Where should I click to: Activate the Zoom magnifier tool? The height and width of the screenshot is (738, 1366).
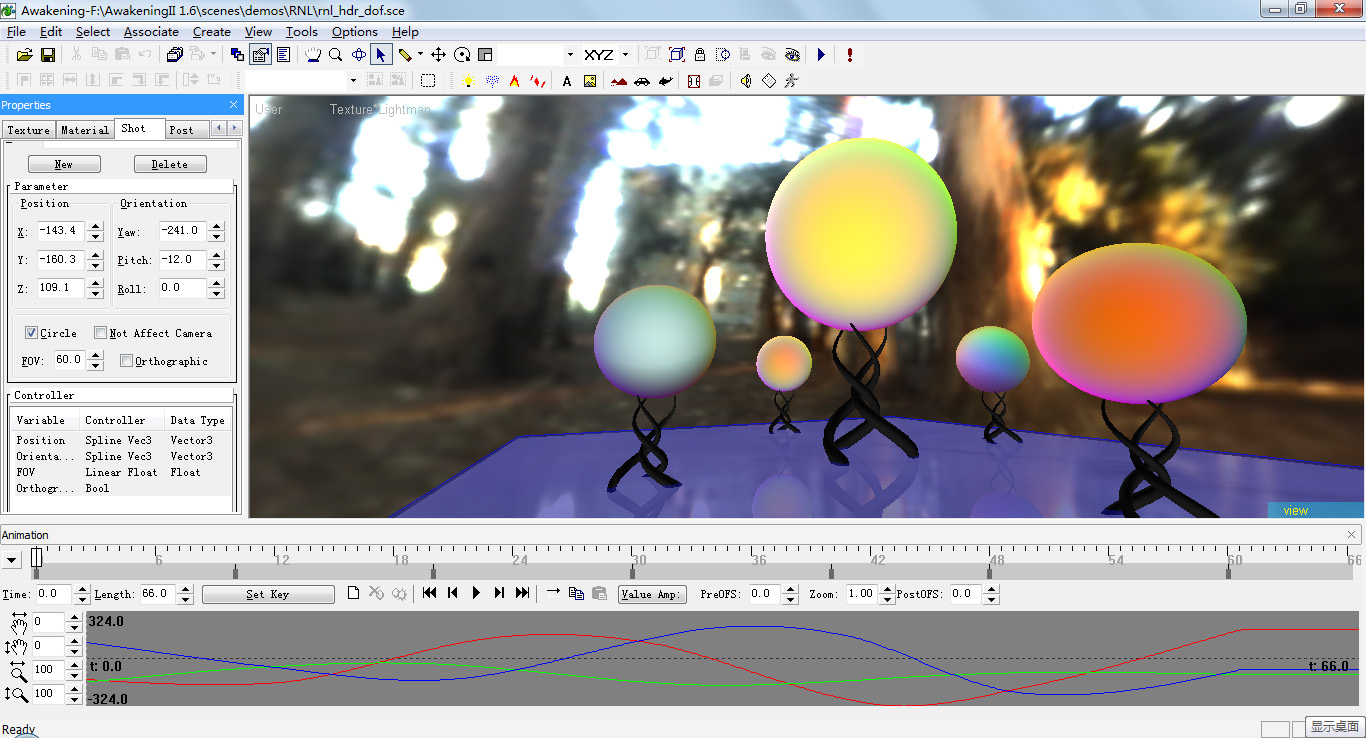click(x=336, y=54)
